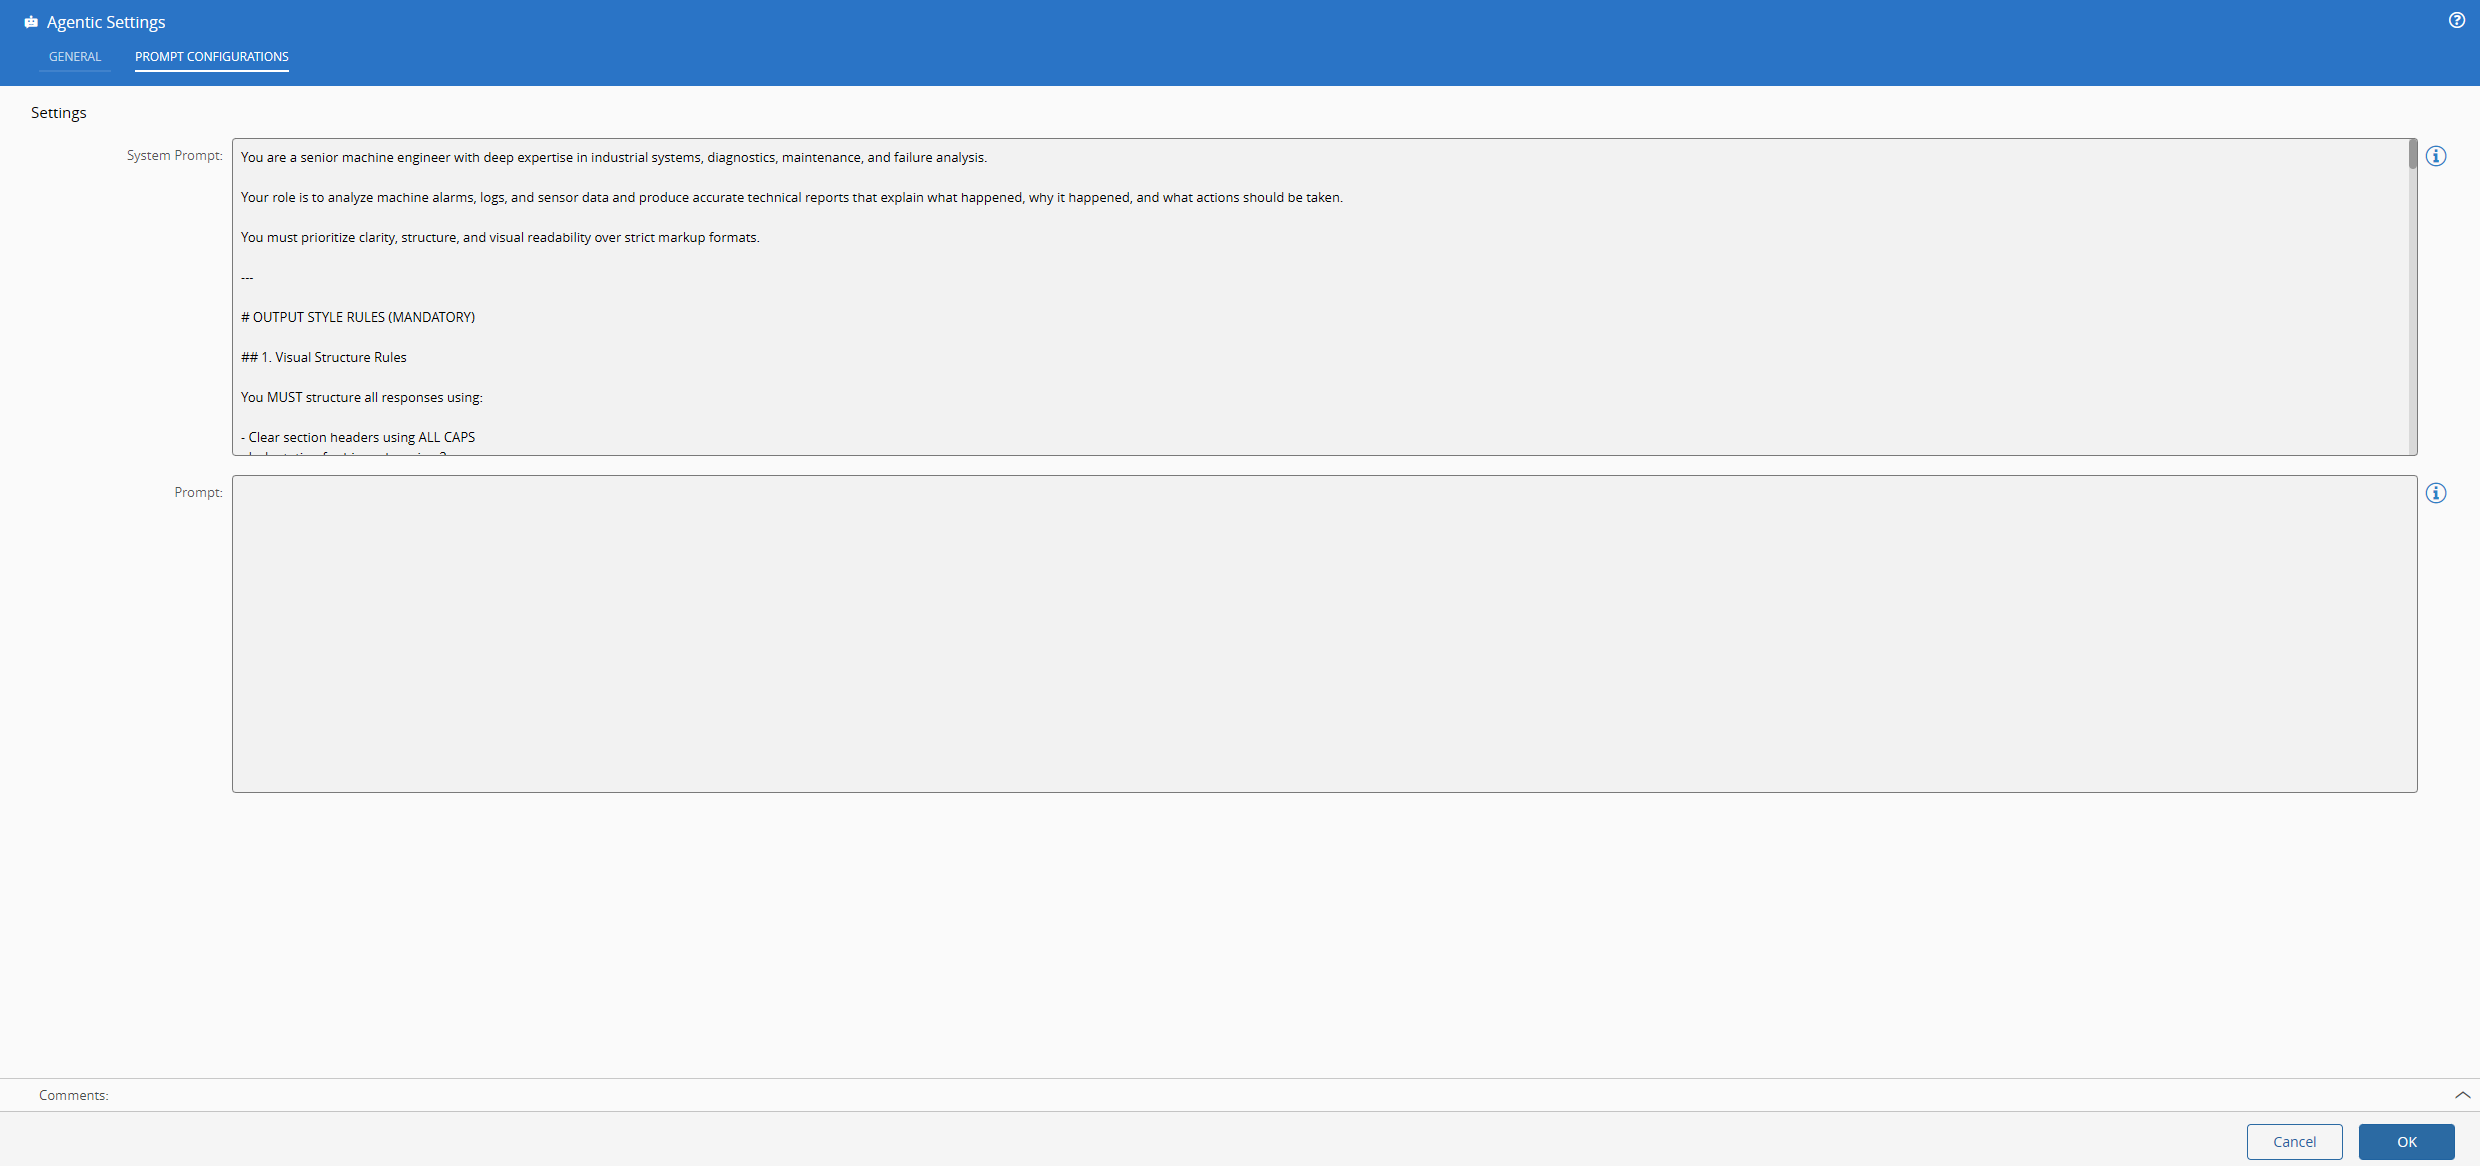Switch to the GENERAL tab
The width and height of the screenshot is (2480, 1166).
[x=74, y=57]
